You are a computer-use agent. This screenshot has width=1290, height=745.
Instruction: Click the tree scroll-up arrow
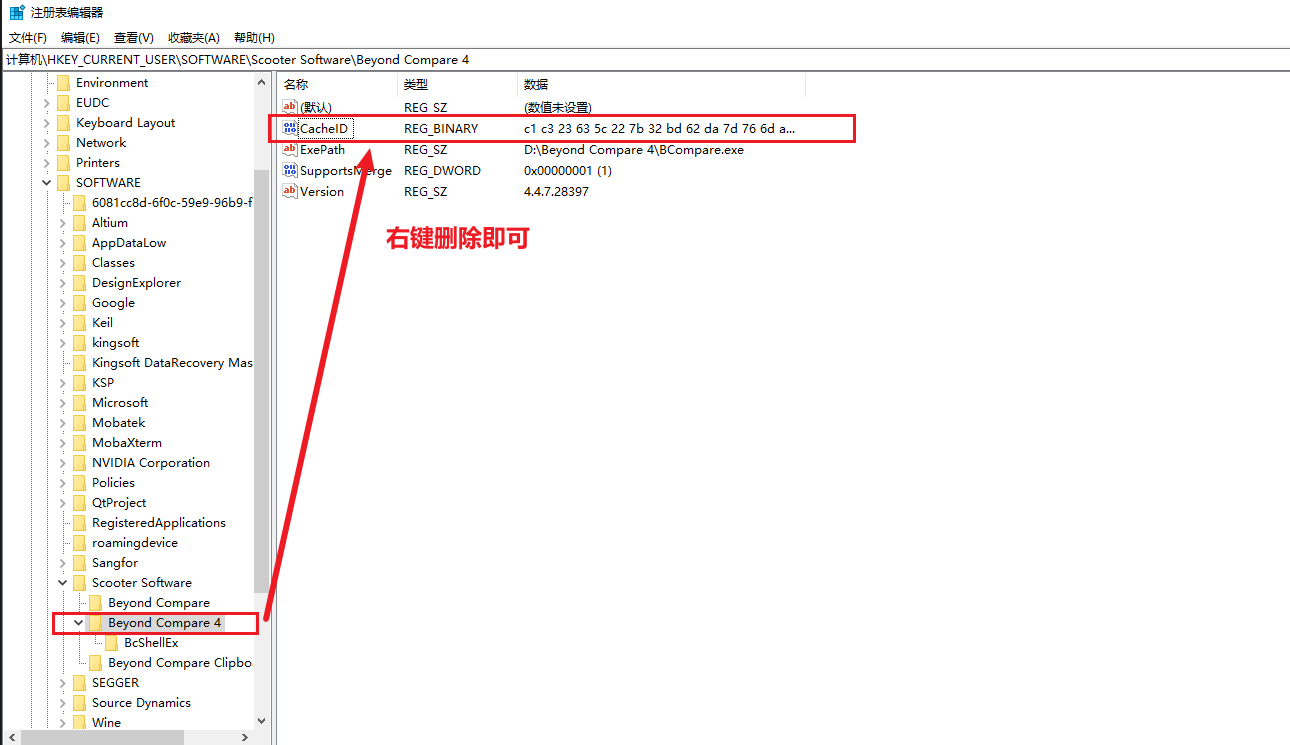click(262, 83)
